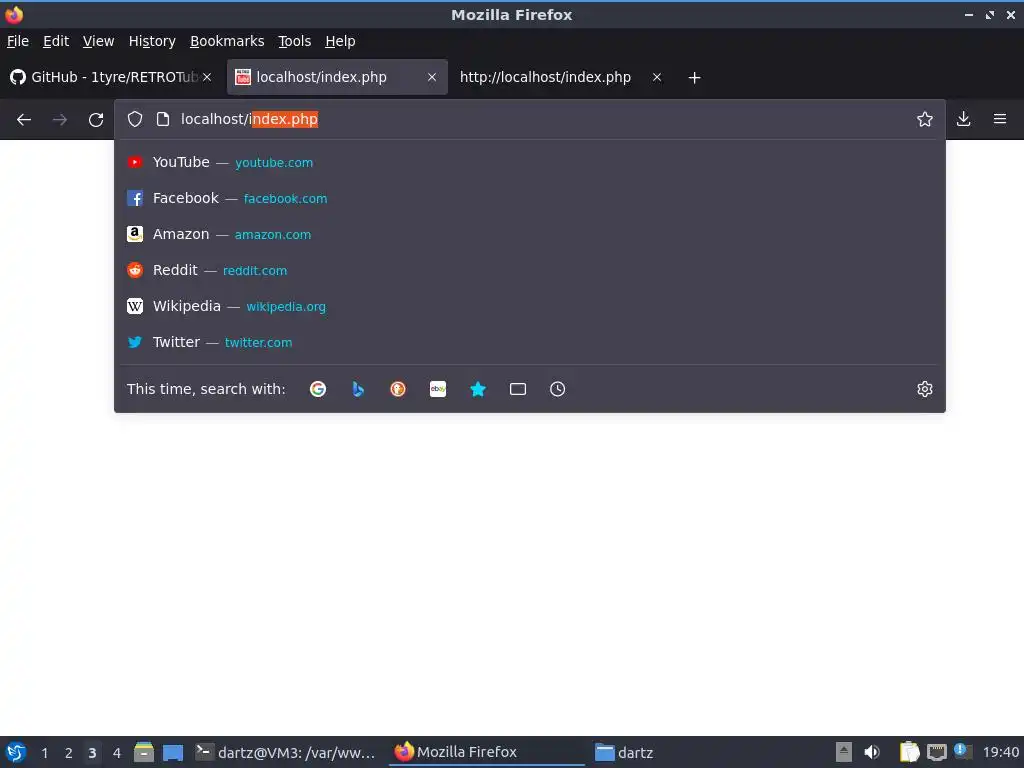Click the page info icon in address bar
1024x768 pixels.
coord(163,119)
